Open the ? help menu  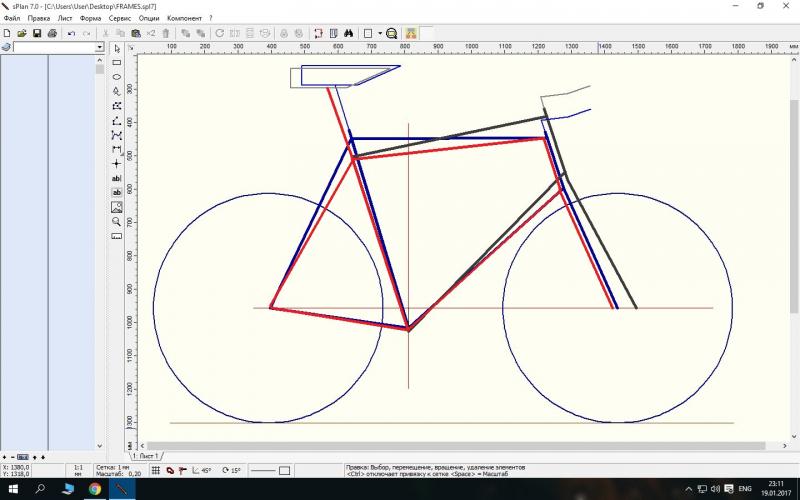211,18
